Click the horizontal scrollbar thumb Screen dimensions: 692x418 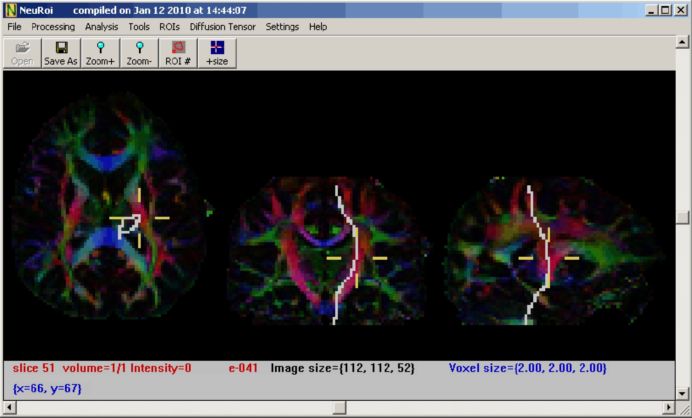[340, 408]
